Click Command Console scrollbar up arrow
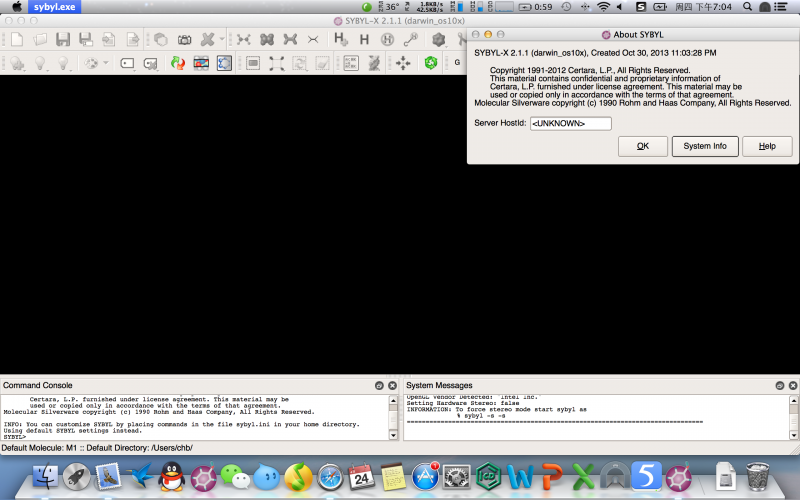 click(x=393, y=401)
